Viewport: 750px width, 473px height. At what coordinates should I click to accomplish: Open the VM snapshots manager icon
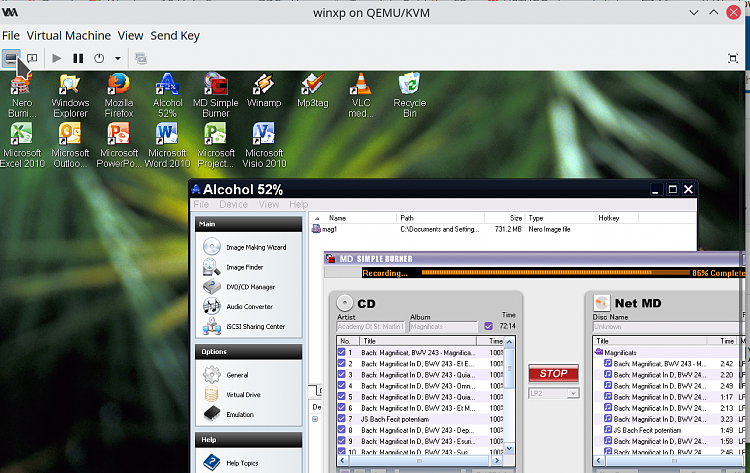[141, 58]
